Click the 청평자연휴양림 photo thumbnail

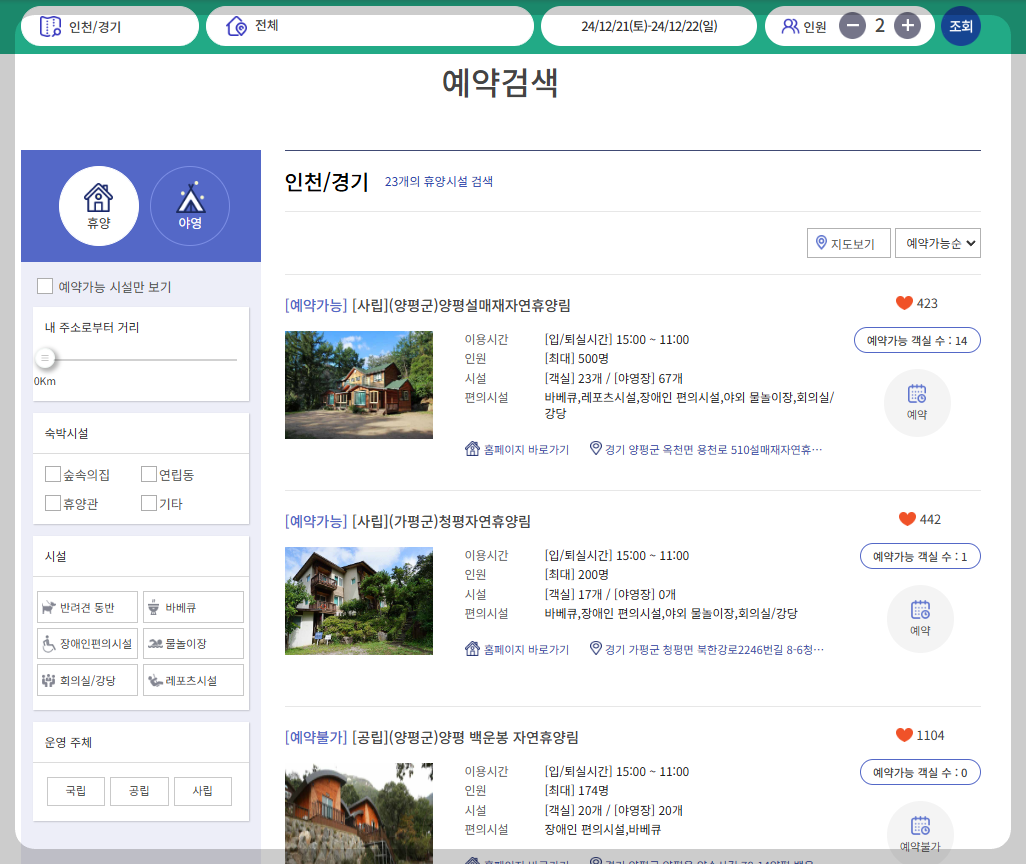point(359,601)
